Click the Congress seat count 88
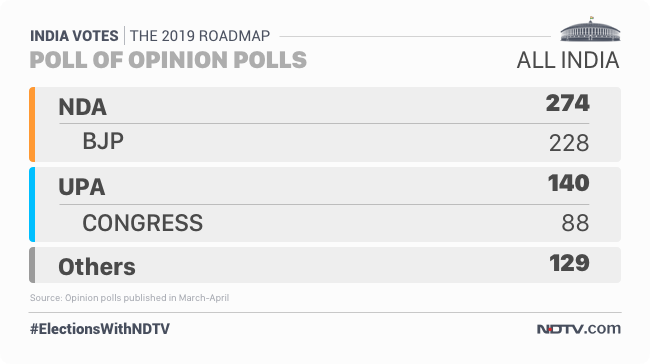The image size is (650, 364). tap(575, 223)
